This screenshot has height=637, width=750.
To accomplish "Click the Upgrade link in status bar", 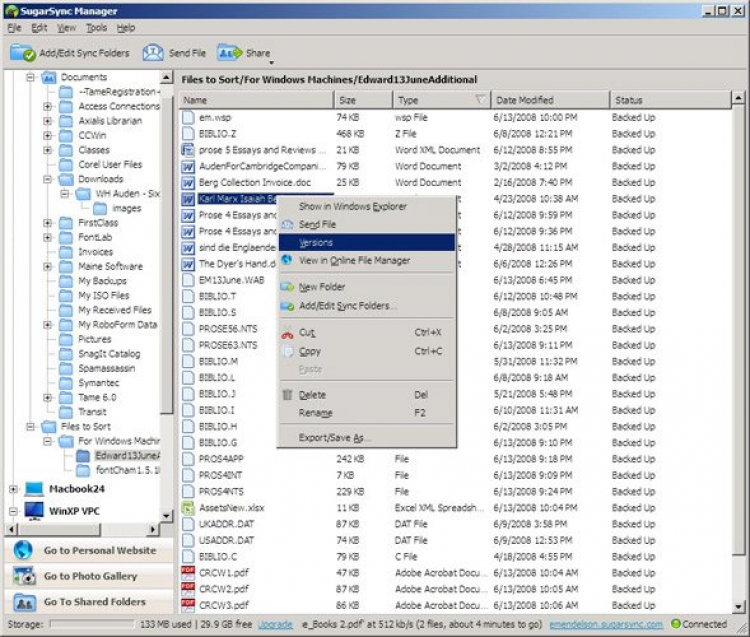I will [x=275, y=624].
